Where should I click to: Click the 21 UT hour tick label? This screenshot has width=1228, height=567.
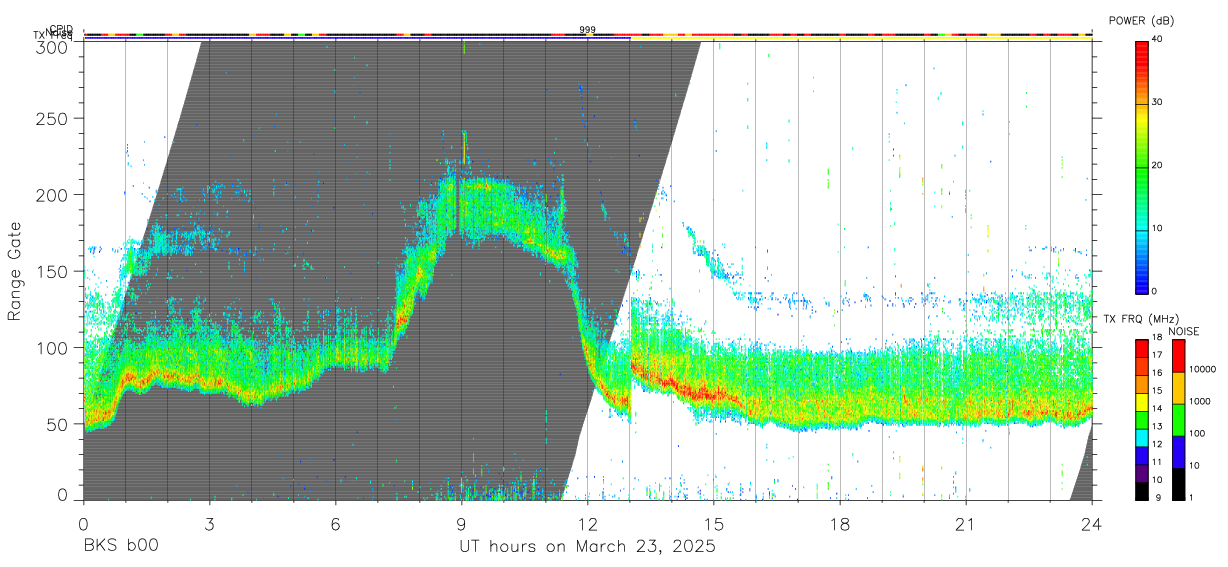(966, 525)
